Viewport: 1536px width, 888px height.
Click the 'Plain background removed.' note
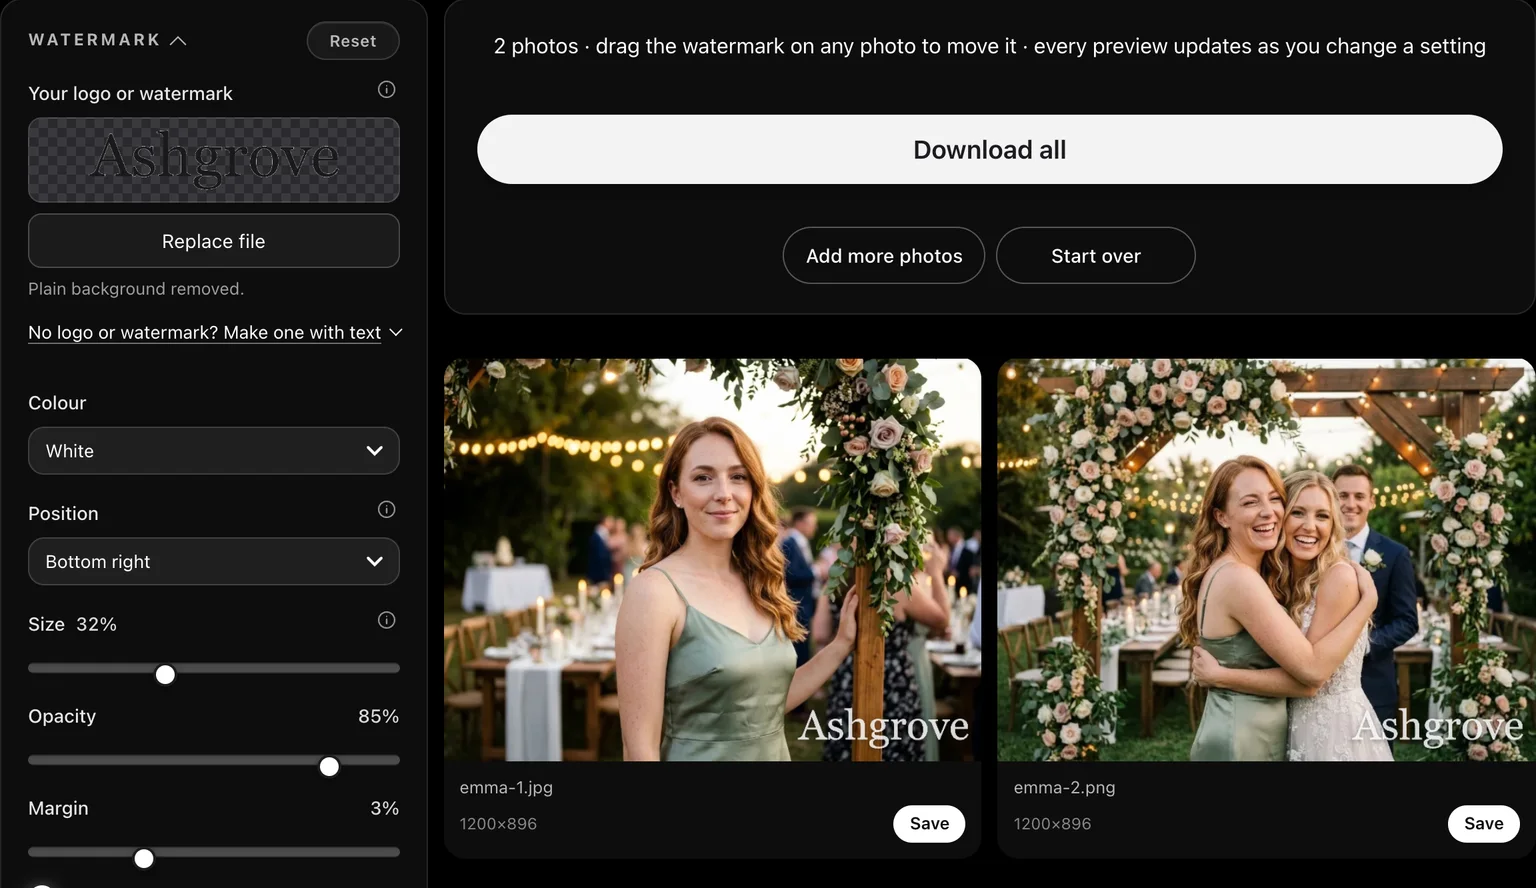136,289
